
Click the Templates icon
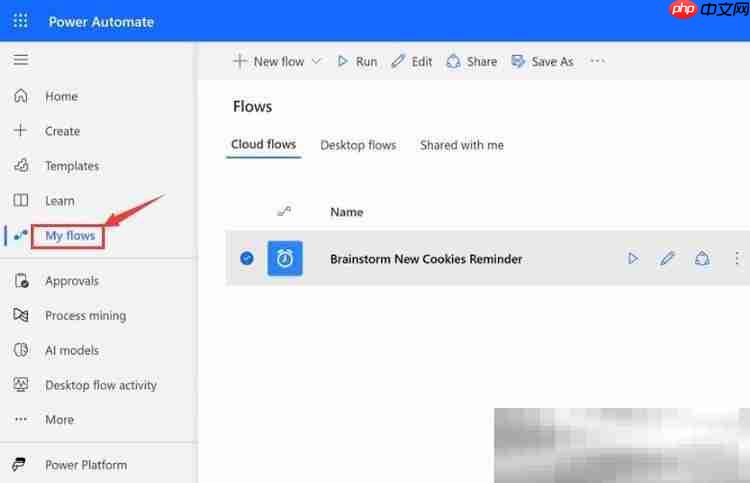tap(21, 165)
